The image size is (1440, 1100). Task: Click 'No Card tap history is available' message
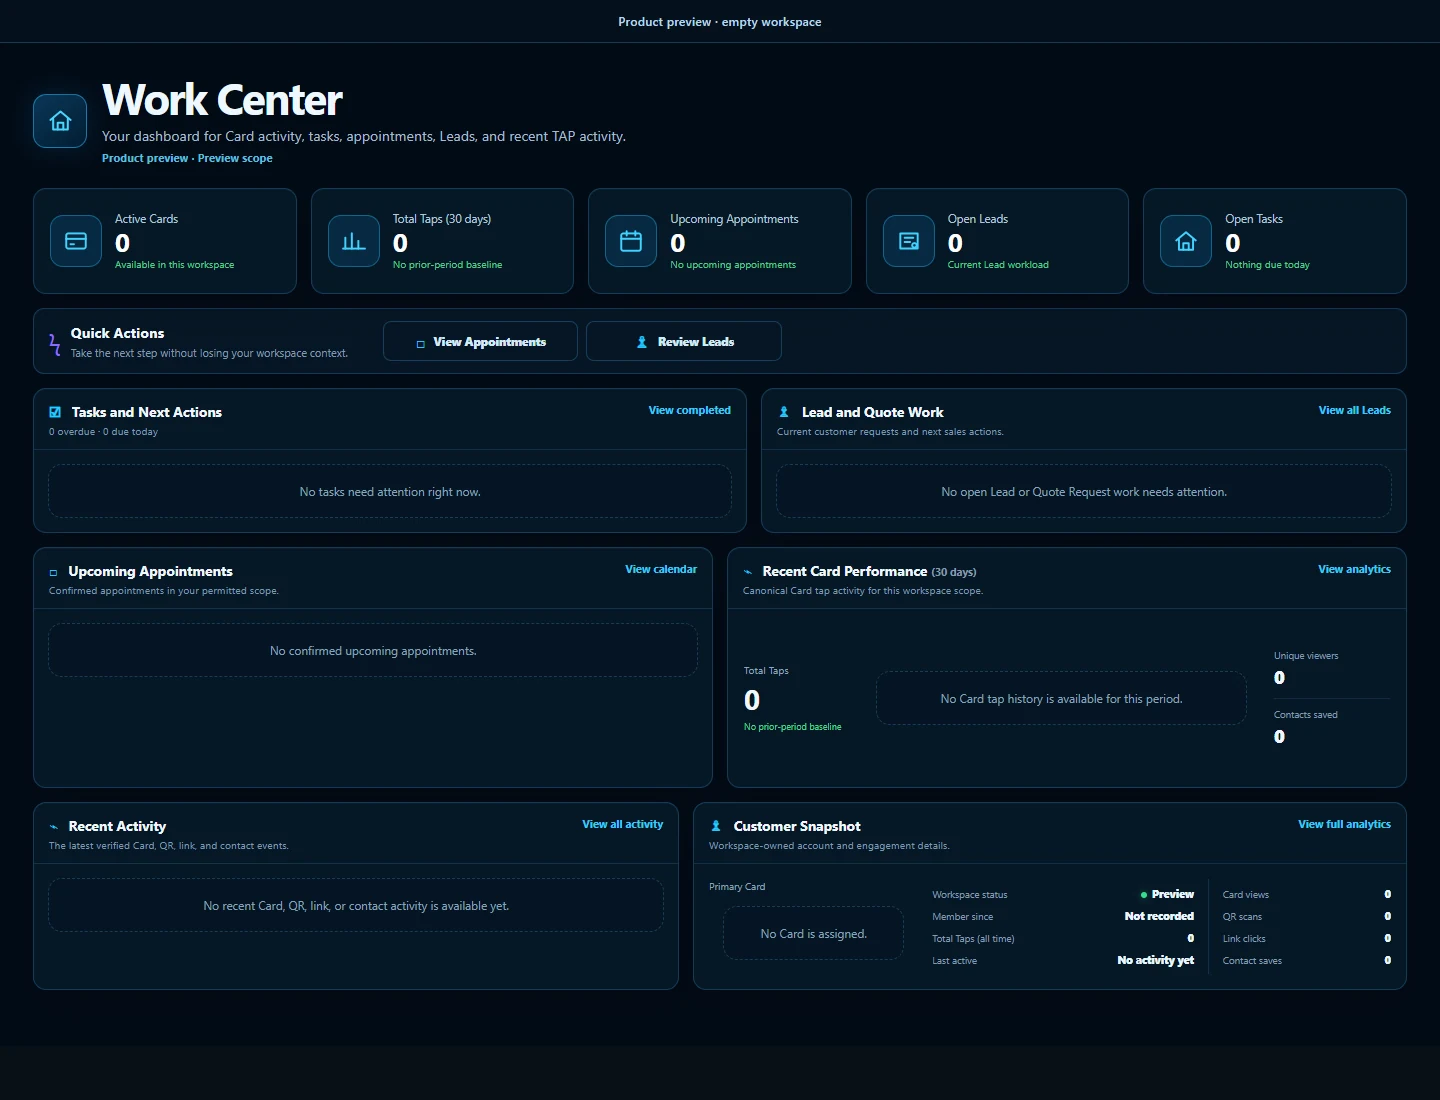(x=1061, y=699)
